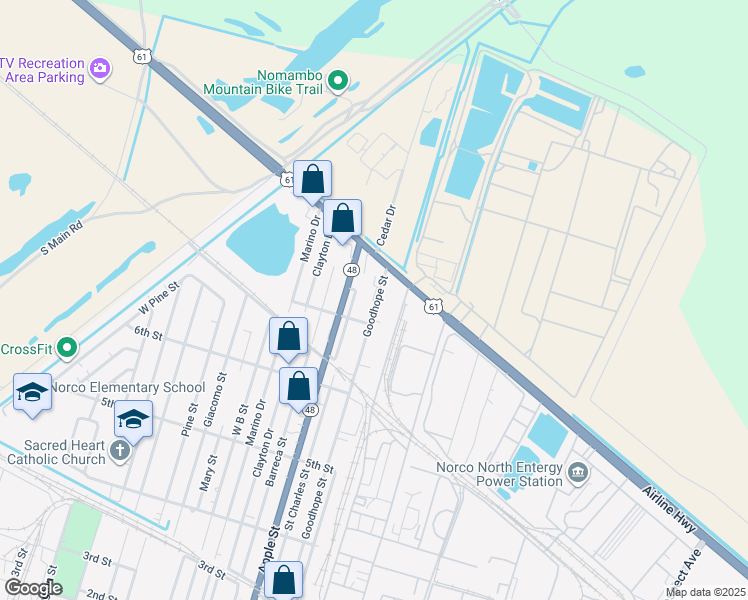Click the US 61 shield near Goodhope St
This screenshot has height=600, width=748.
pyautogui.click(x=433, y=306)
